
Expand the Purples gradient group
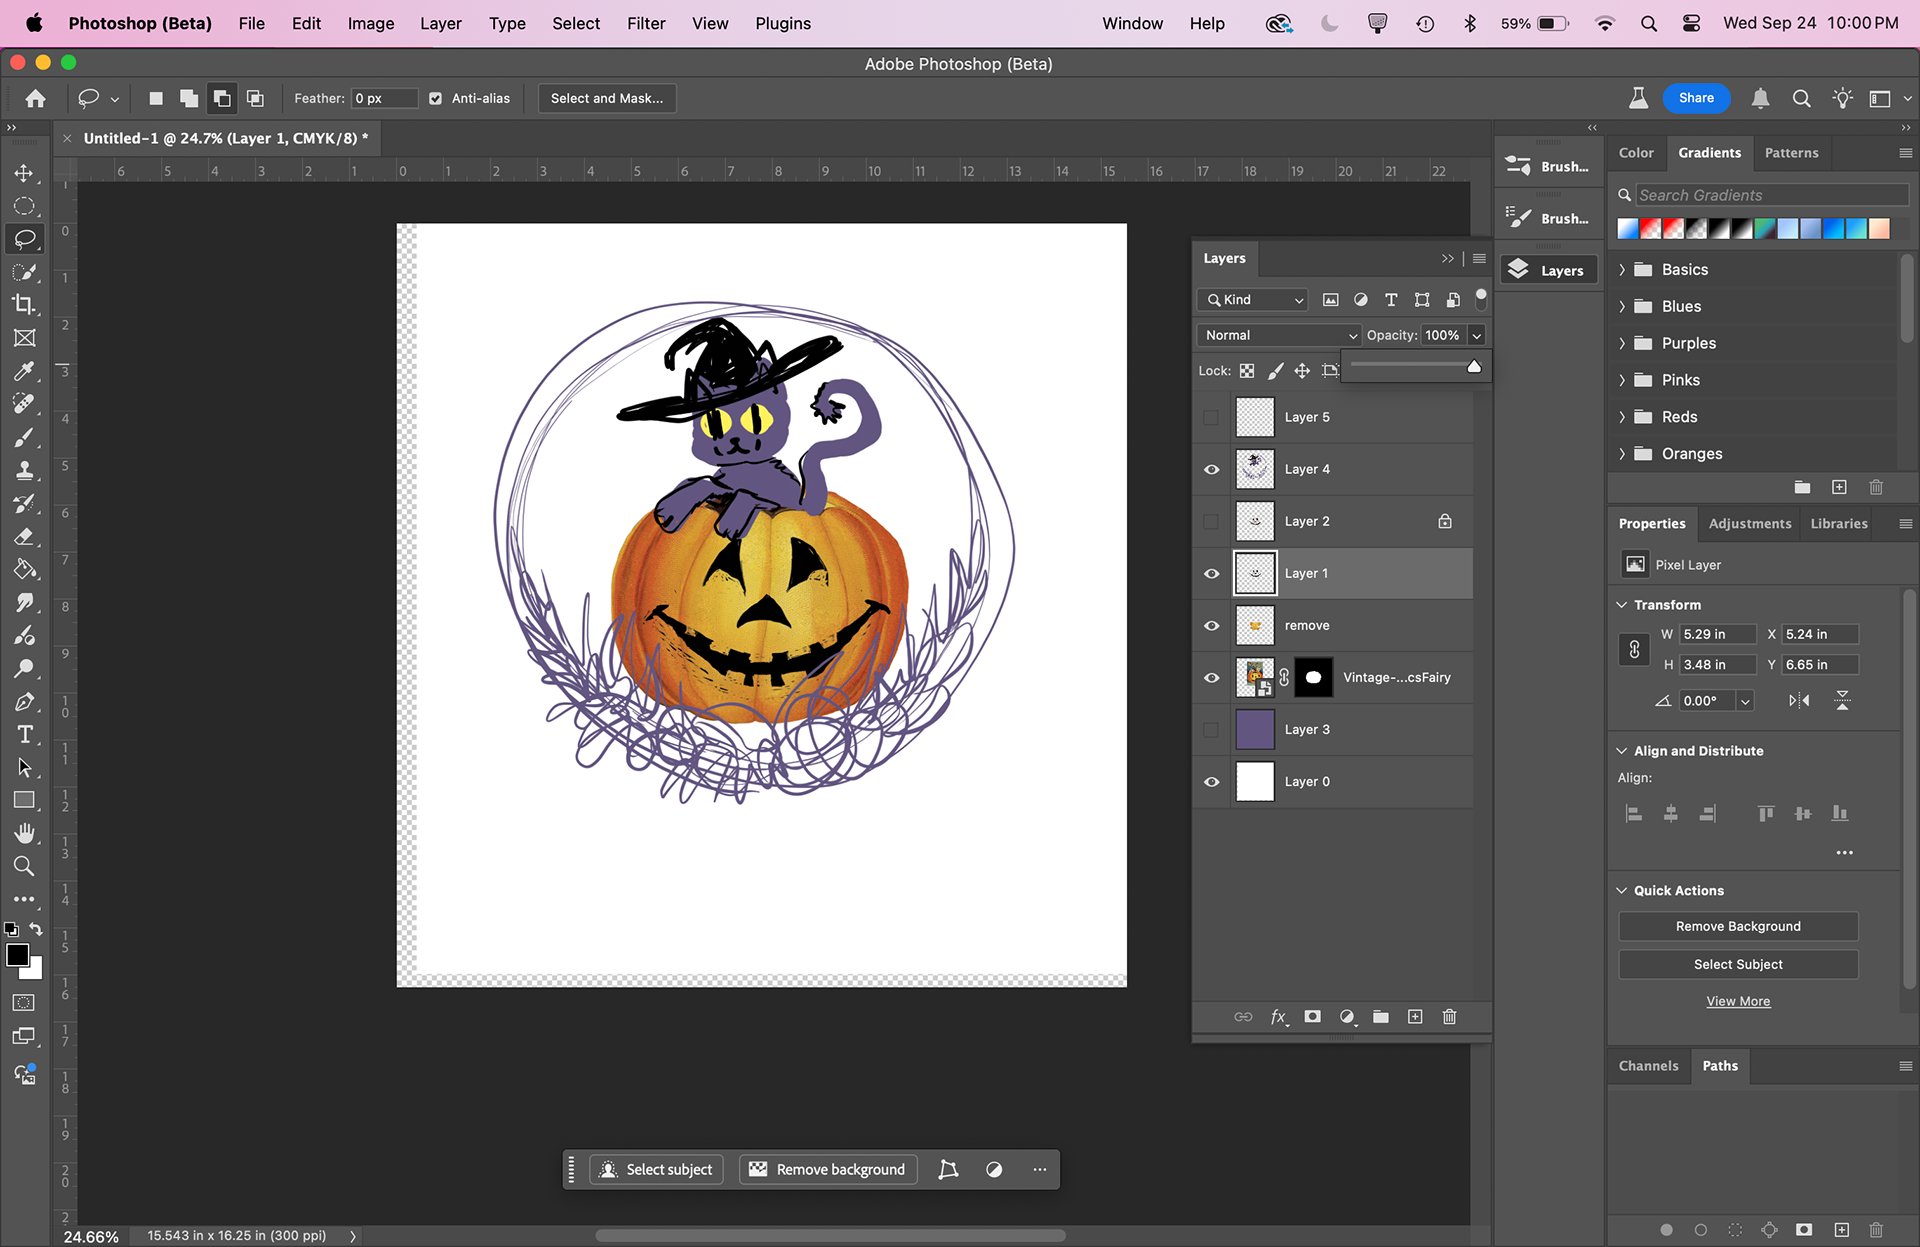point(1623,343)
